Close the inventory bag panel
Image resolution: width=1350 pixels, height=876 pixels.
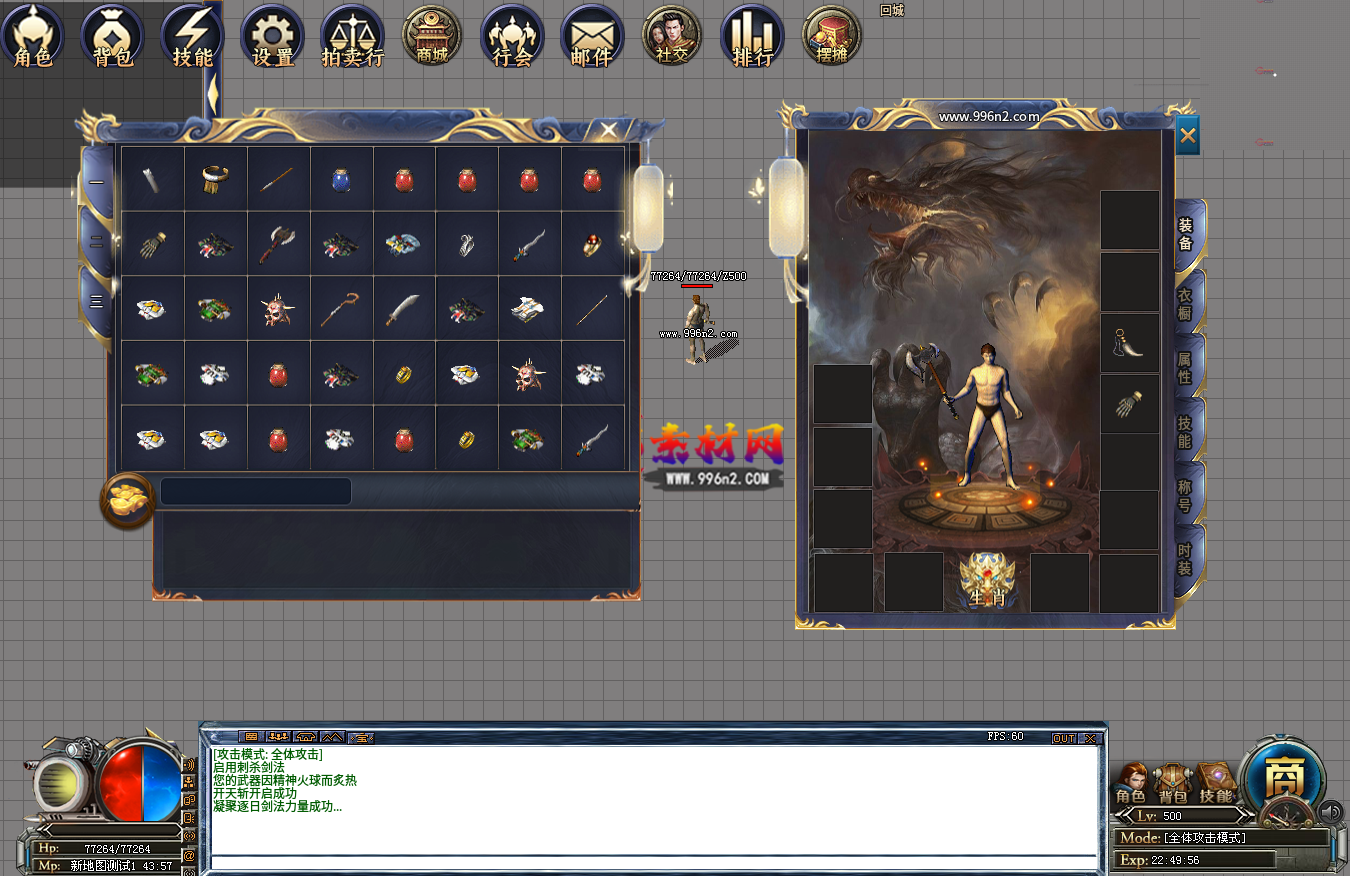[x=609, y=130]
